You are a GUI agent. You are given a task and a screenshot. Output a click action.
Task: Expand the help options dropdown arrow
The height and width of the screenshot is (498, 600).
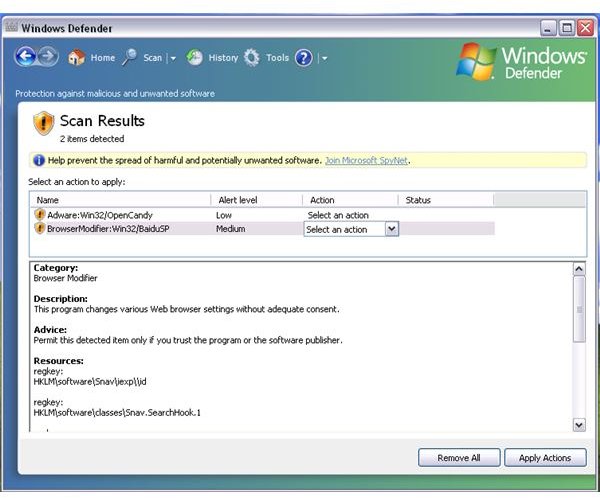coord(324,58)
